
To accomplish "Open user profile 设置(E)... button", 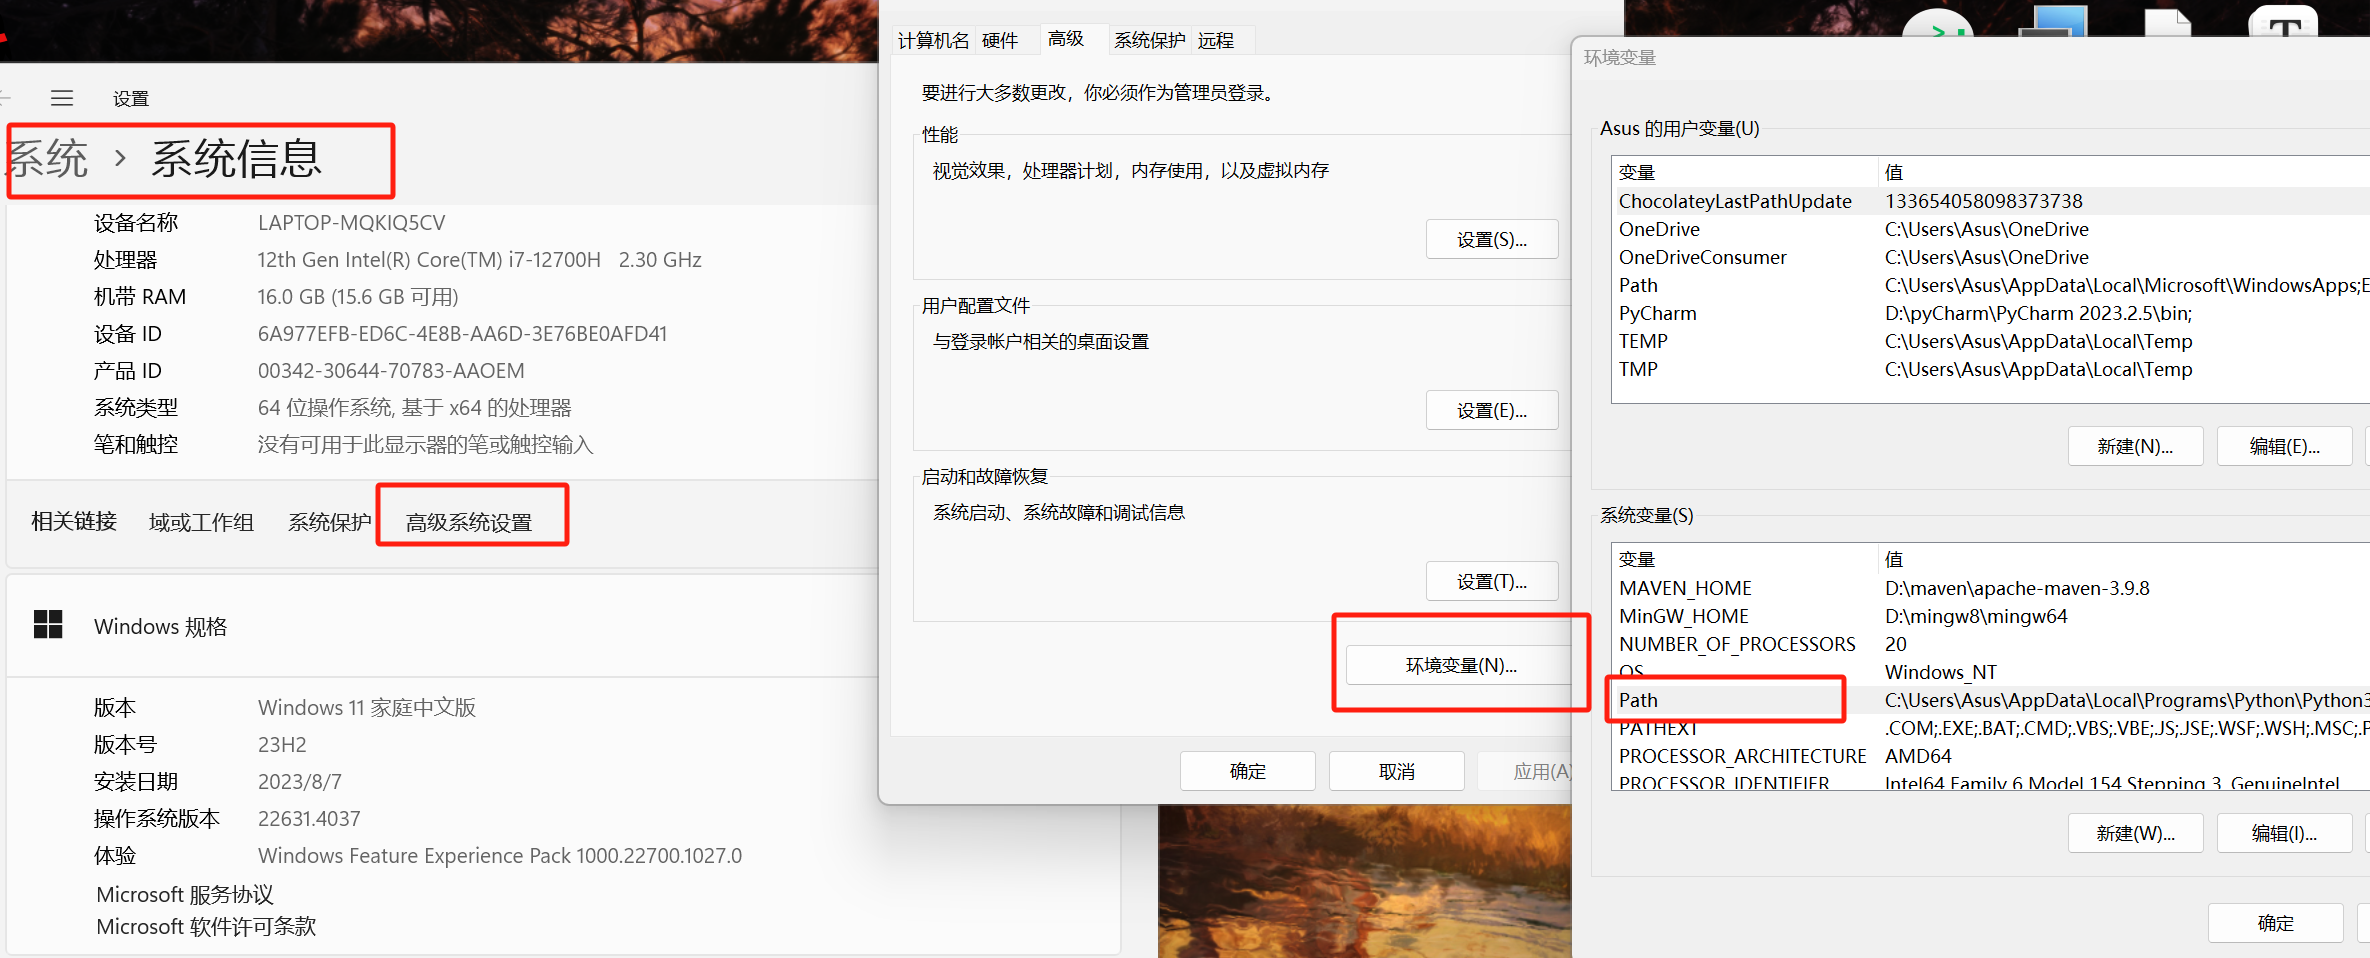I will [x=1491, y=410].
